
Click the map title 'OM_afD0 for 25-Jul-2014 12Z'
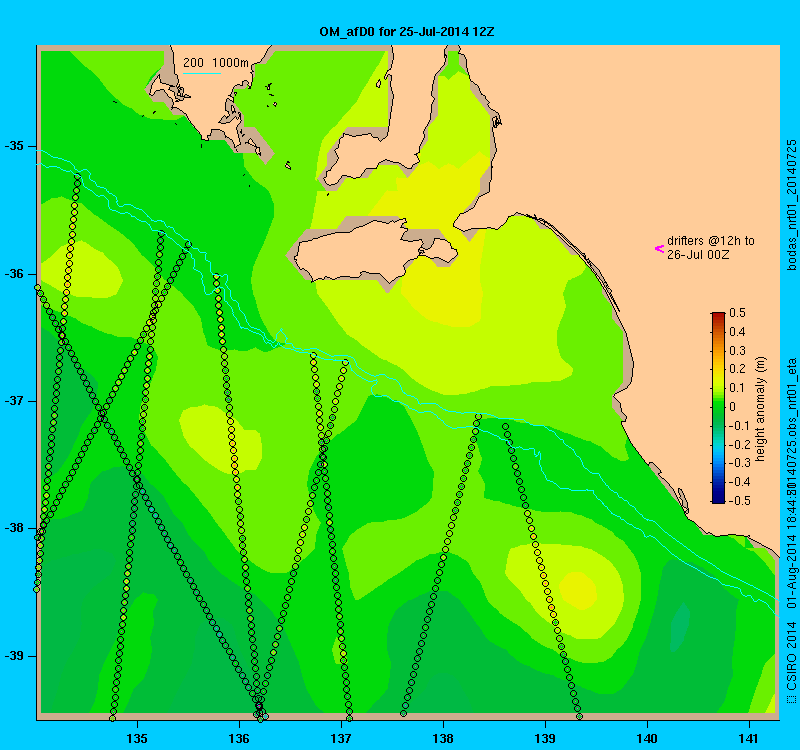click(407, 32)
